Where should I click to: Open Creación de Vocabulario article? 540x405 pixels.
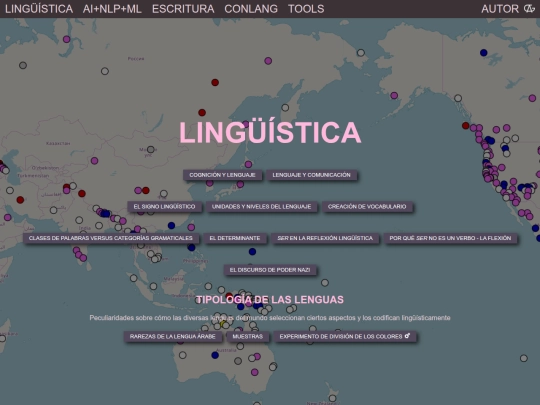[x=367, y=207]
